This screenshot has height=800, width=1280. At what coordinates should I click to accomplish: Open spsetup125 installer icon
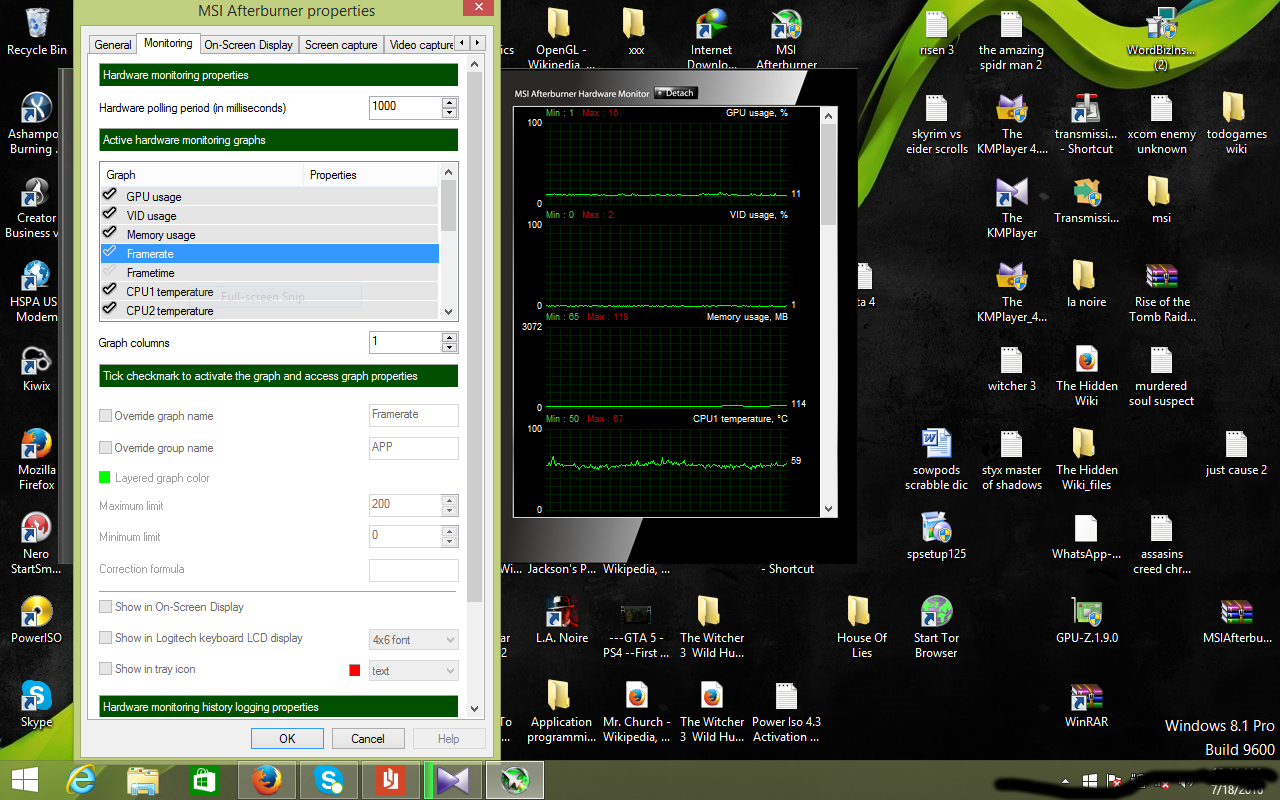936,536
